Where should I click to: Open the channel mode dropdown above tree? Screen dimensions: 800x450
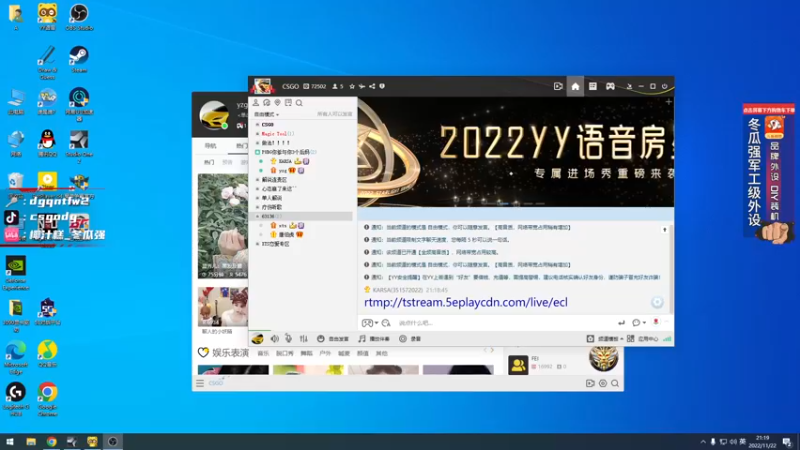point(266,114)
